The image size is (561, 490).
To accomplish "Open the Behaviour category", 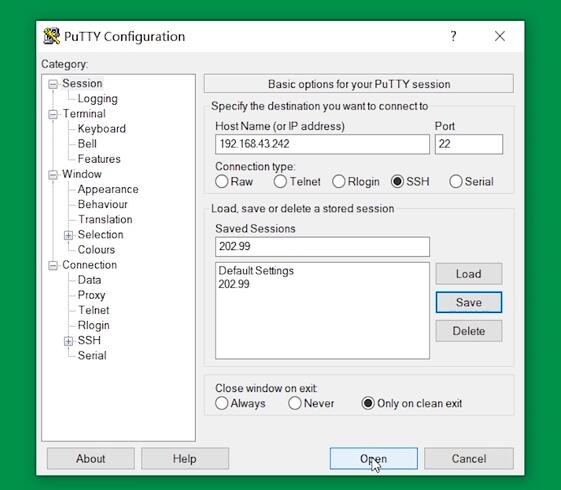I will [103, 204].
